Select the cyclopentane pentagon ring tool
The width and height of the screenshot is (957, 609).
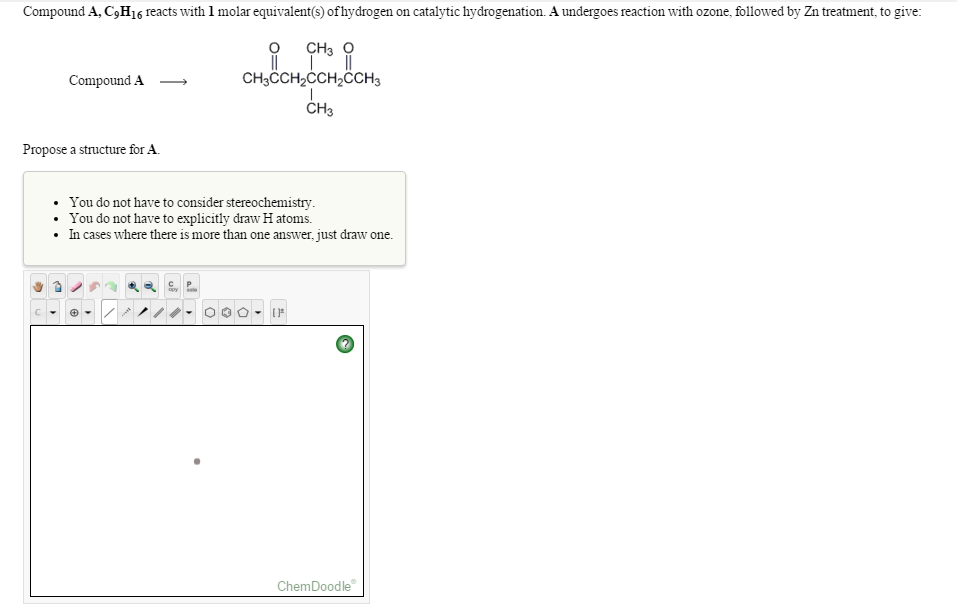tap(241, 311)
